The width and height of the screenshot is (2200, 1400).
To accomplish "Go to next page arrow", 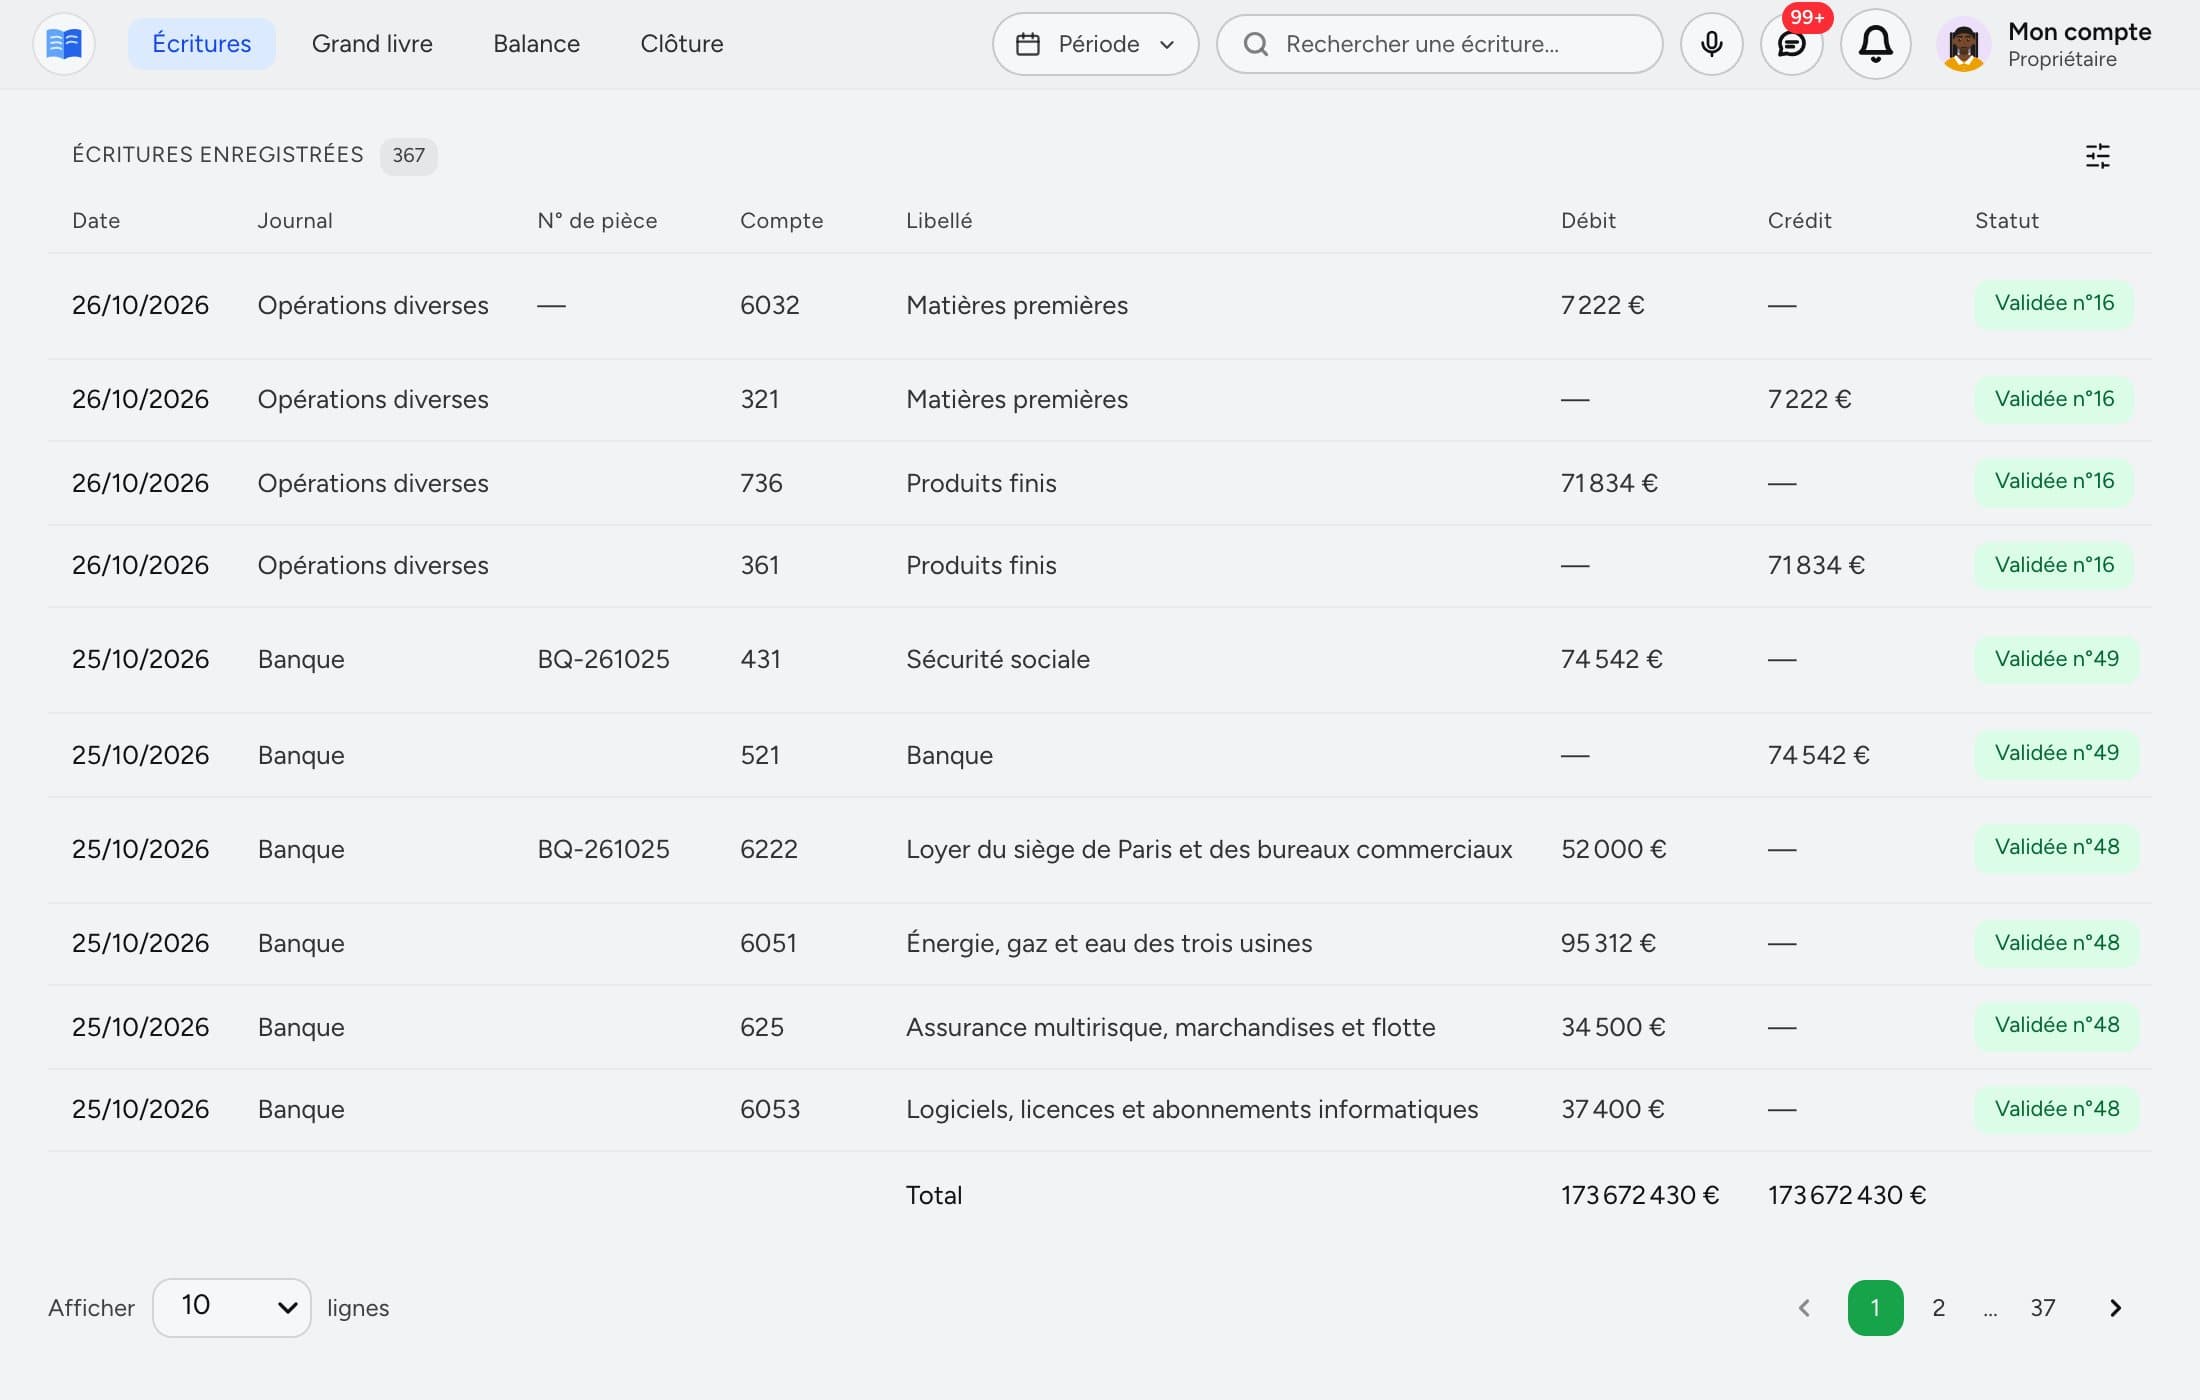I will [x=2115, y=1308].
